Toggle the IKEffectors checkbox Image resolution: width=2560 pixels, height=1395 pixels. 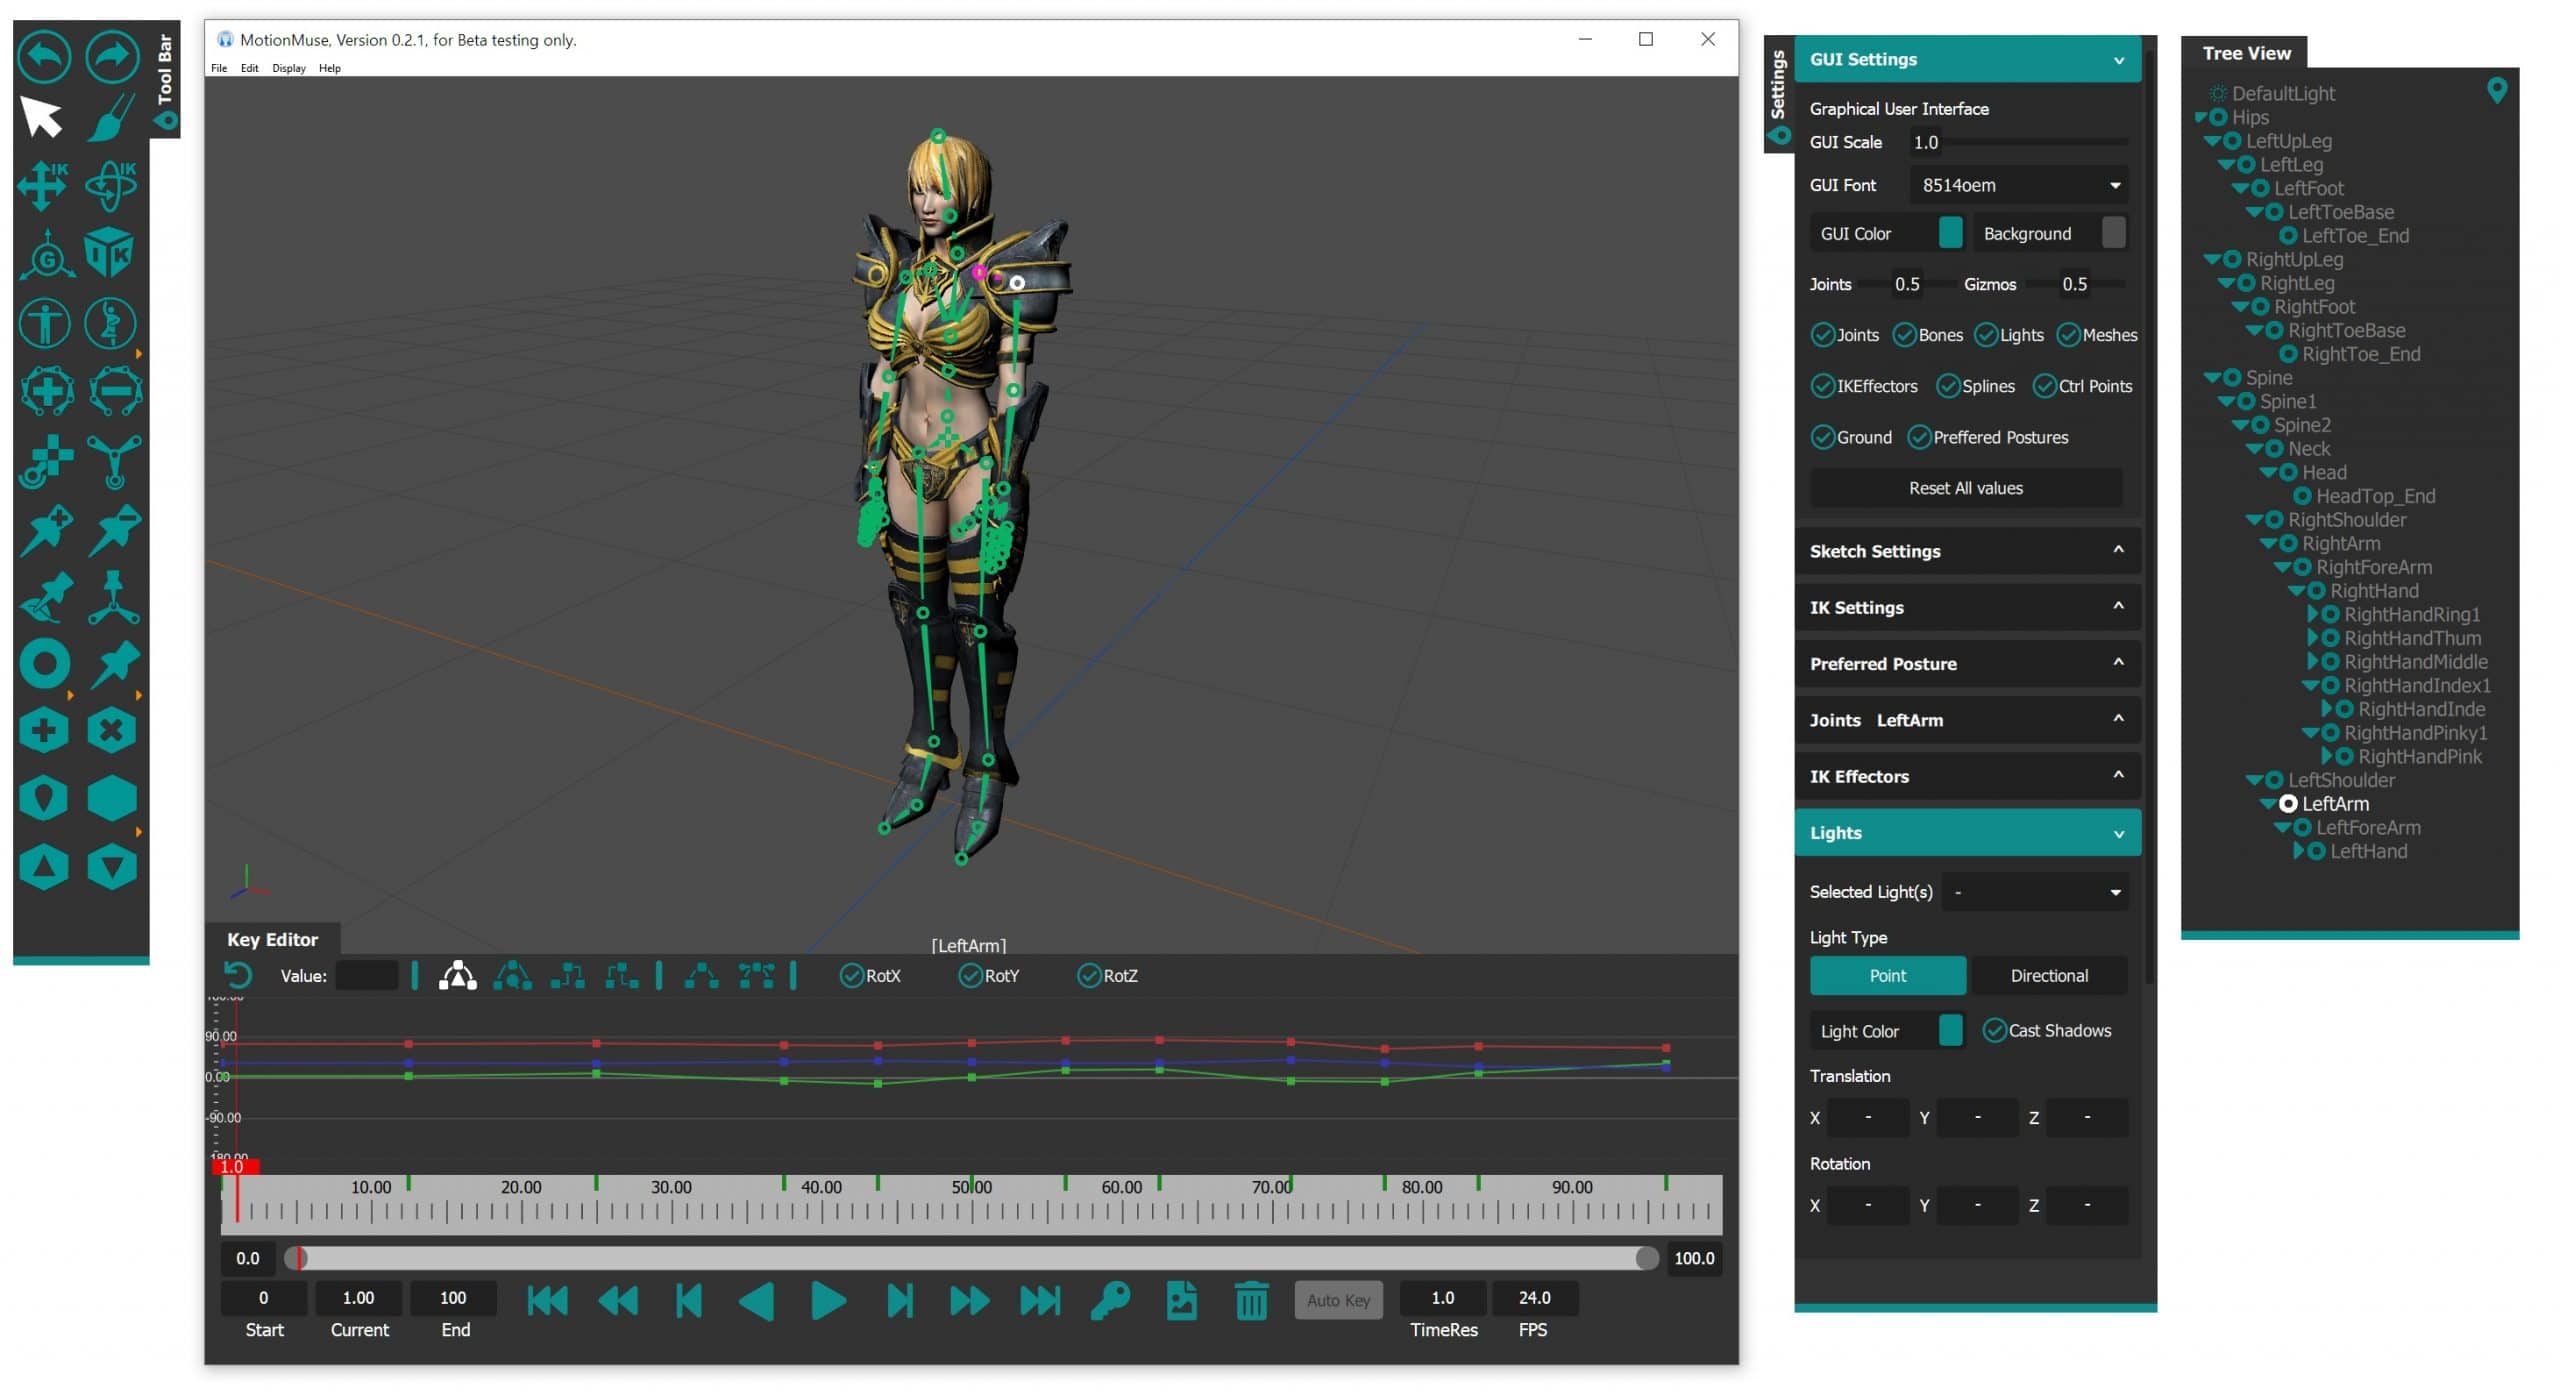coord(1823,386)
